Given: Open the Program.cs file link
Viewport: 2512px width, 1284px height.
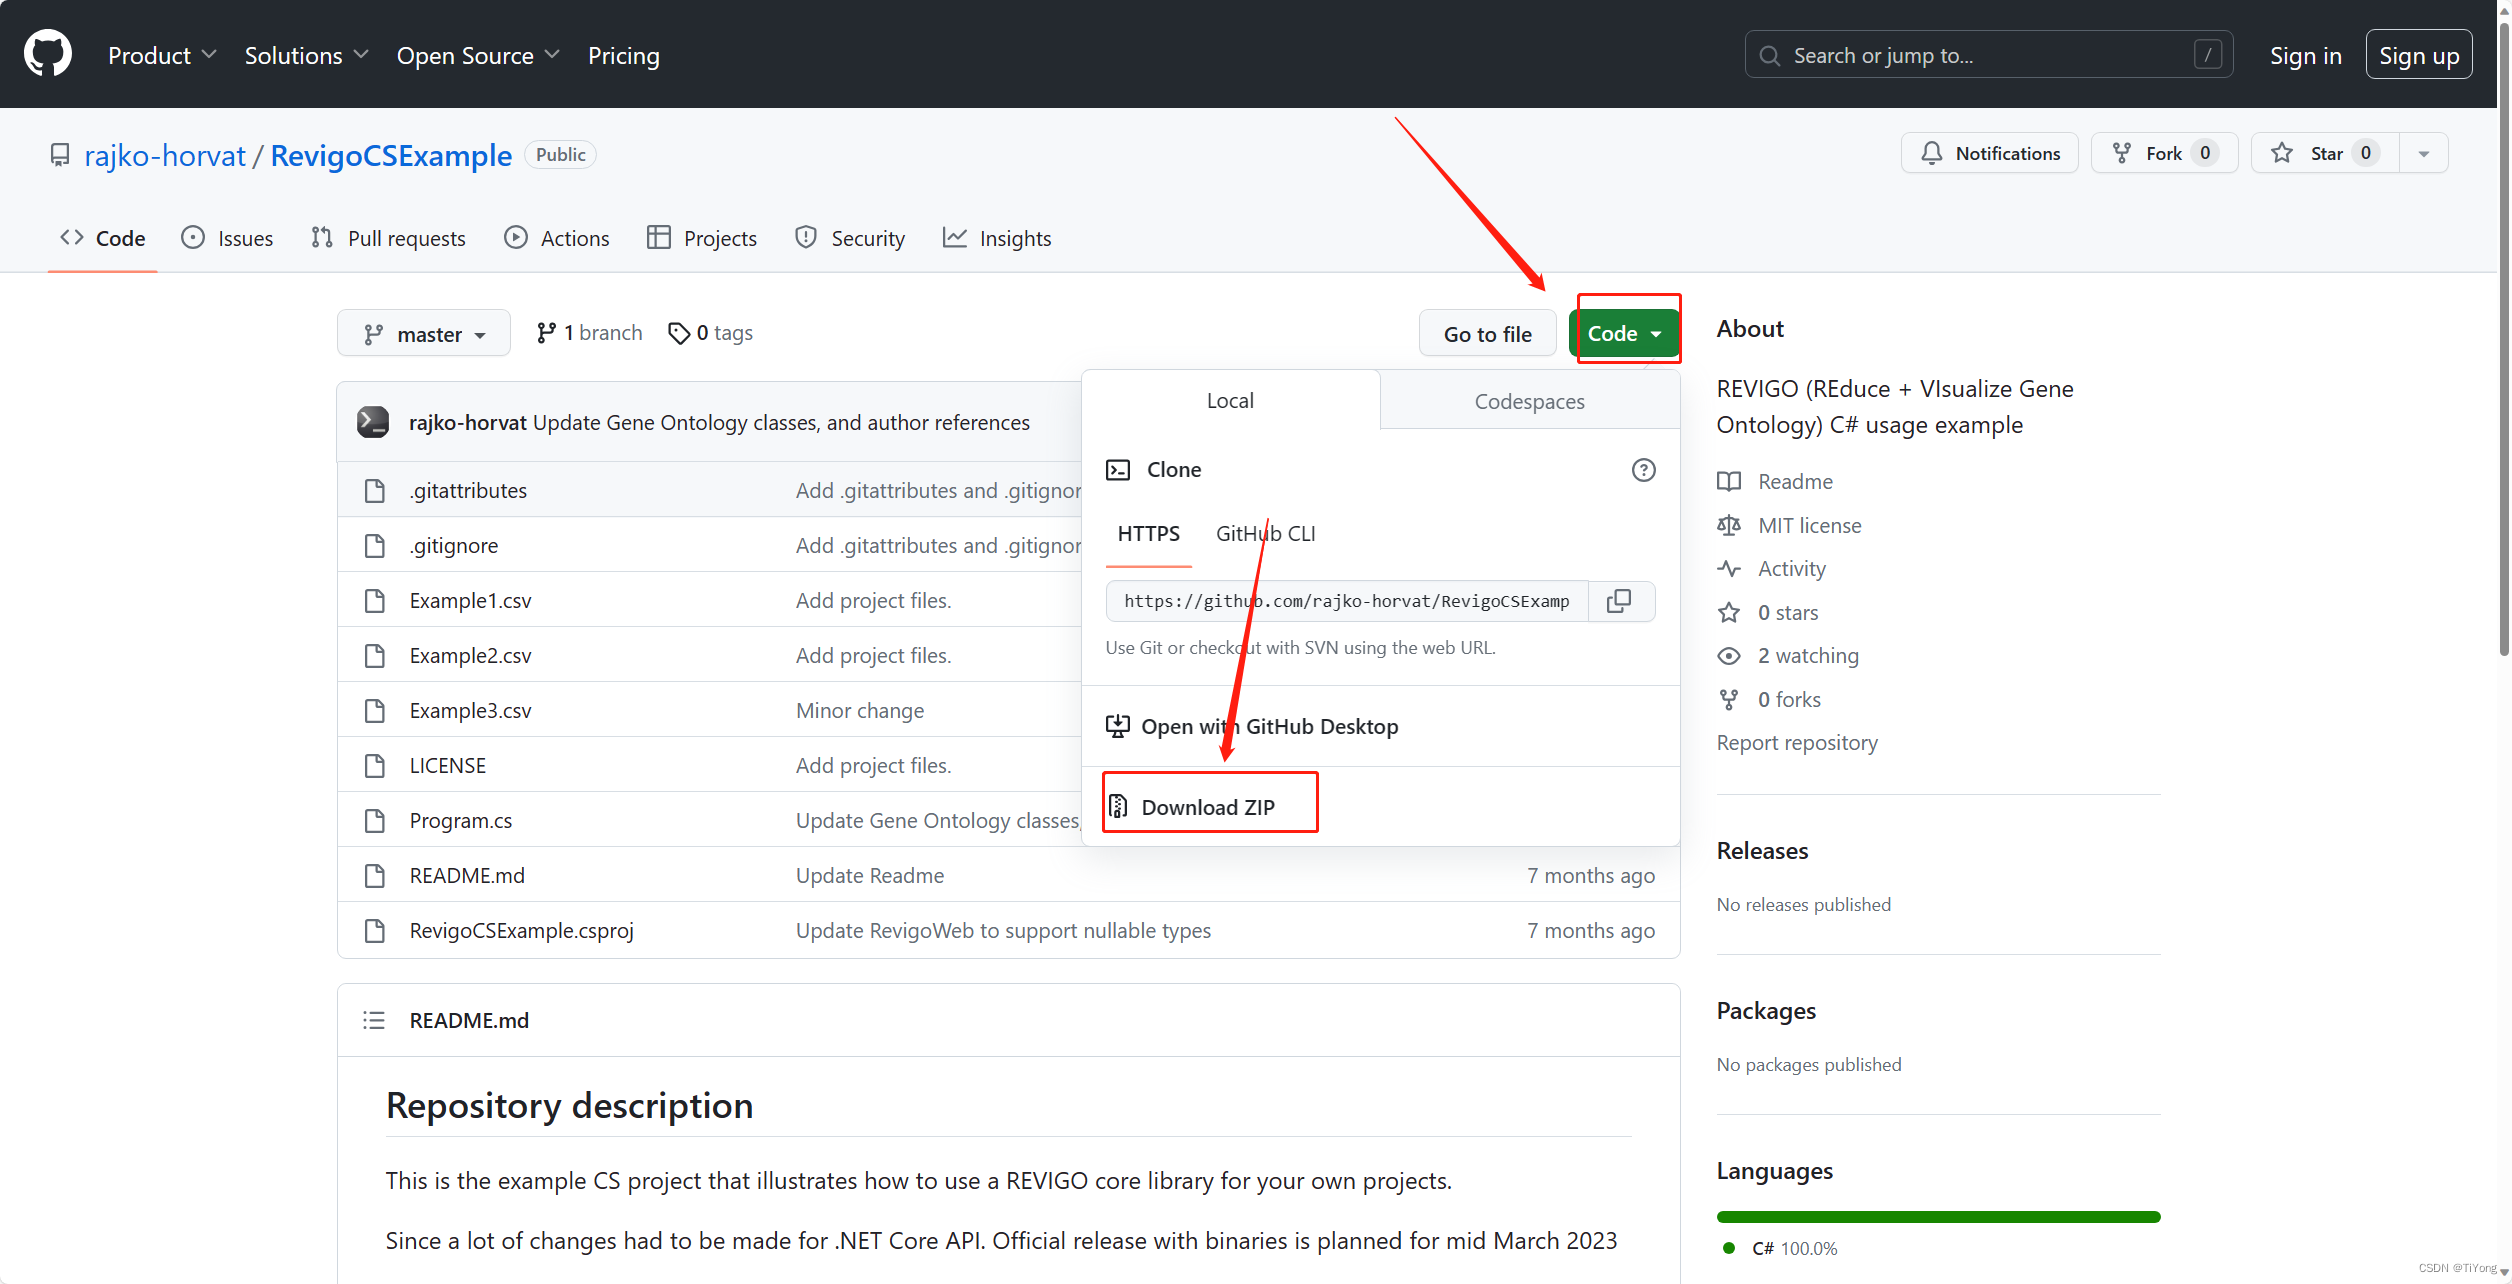Looking at the screenshot, I should coord(461,820).
